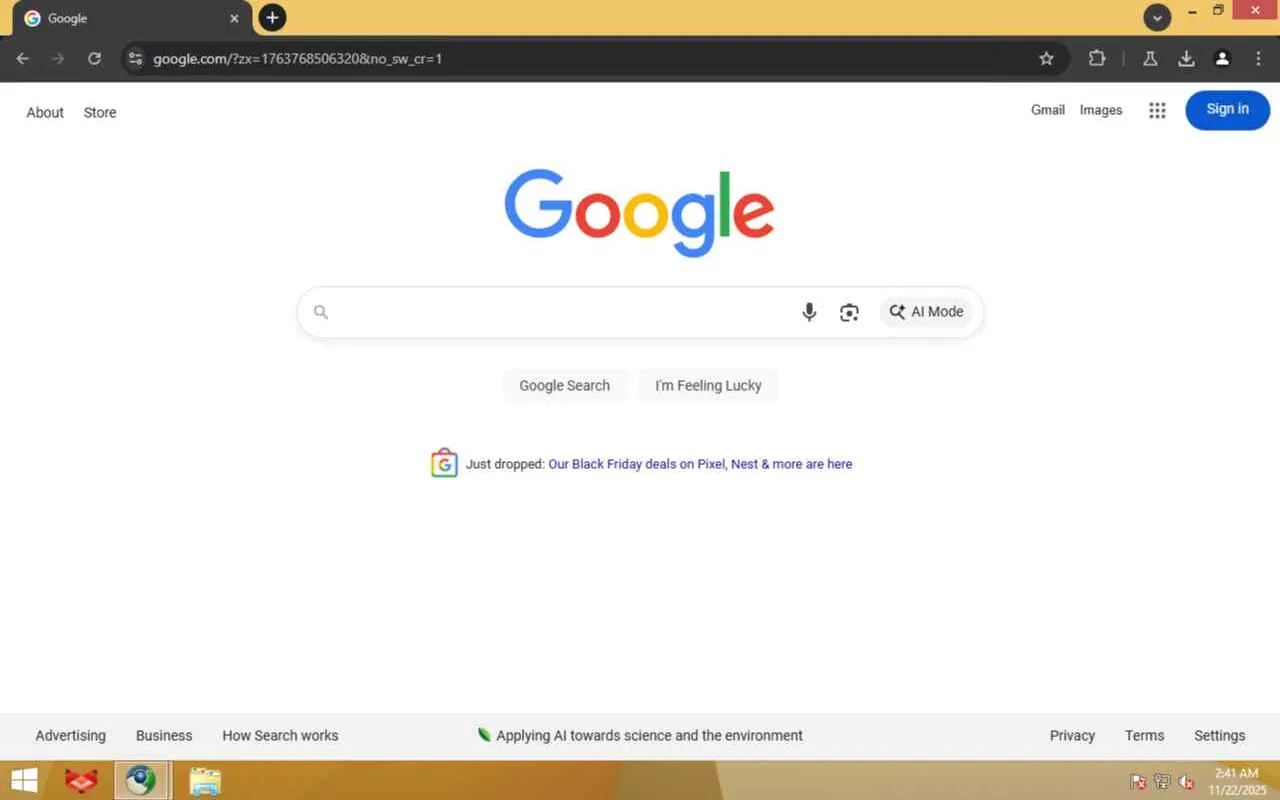1280x800 pixels.
Task: Open Gmail link
Action: 1047,110
